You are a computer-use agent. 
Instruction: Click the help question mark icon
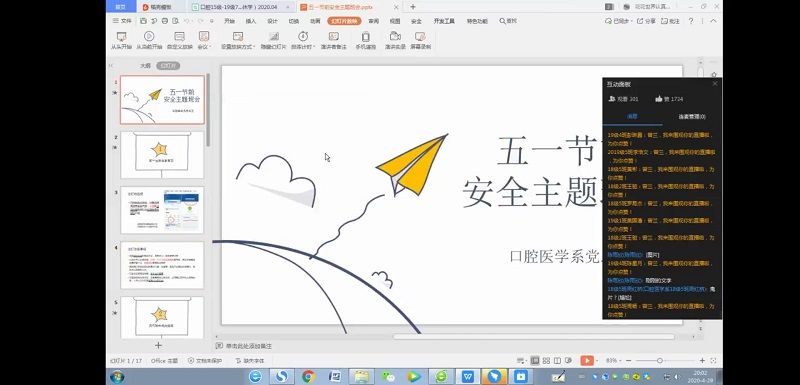tap(691, 21)
